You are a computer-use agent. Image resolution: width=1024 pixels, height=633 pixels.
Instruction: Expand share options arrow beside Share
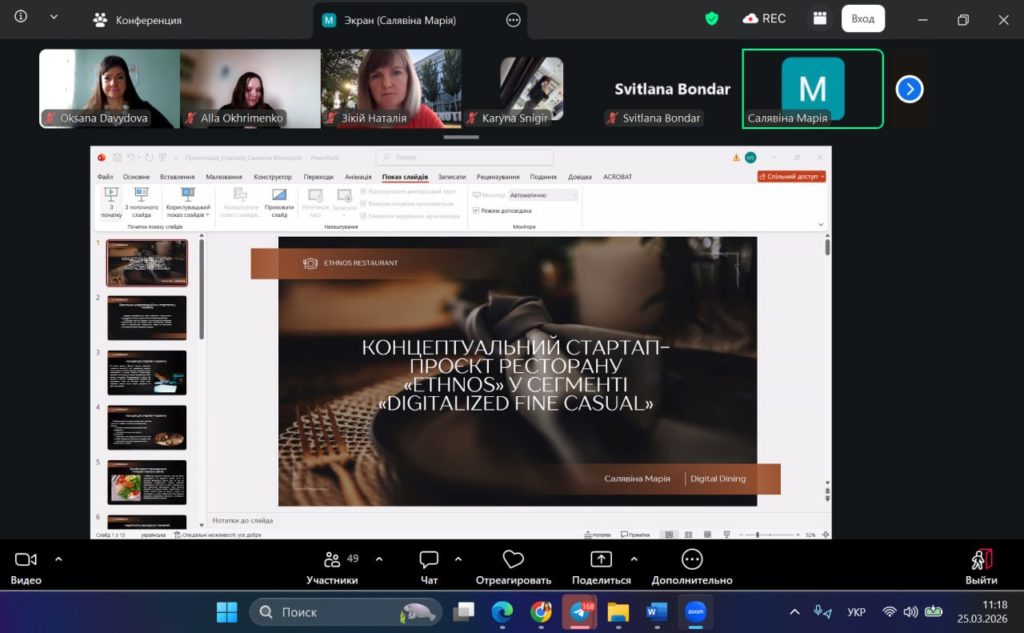(633, 559)
